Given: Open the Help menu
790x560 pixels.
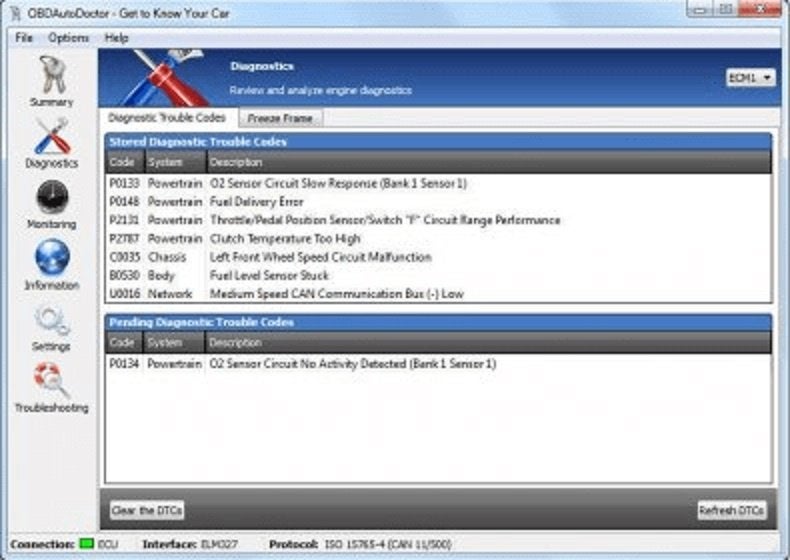Looking at the screenshot, I should pyautogui.click(x=116, y=38).
